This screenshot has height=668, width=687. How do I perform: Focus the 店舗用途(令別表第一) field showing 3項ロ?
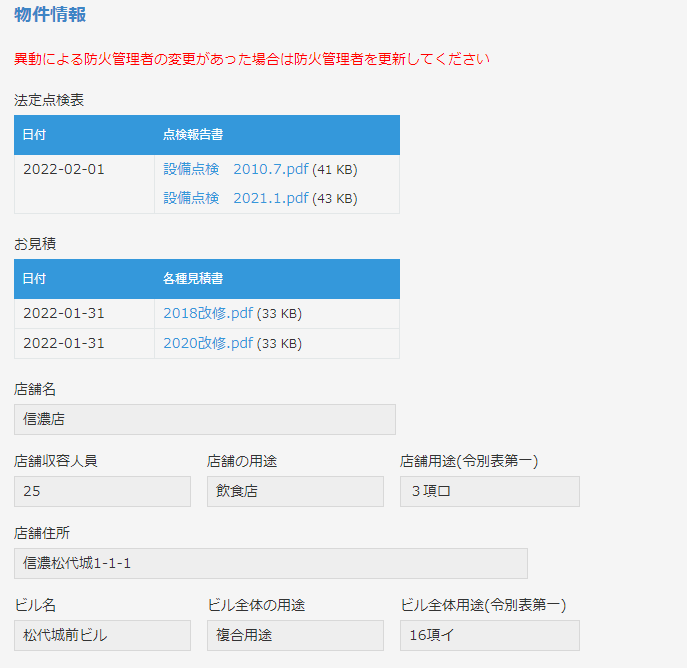pos(489,491)
